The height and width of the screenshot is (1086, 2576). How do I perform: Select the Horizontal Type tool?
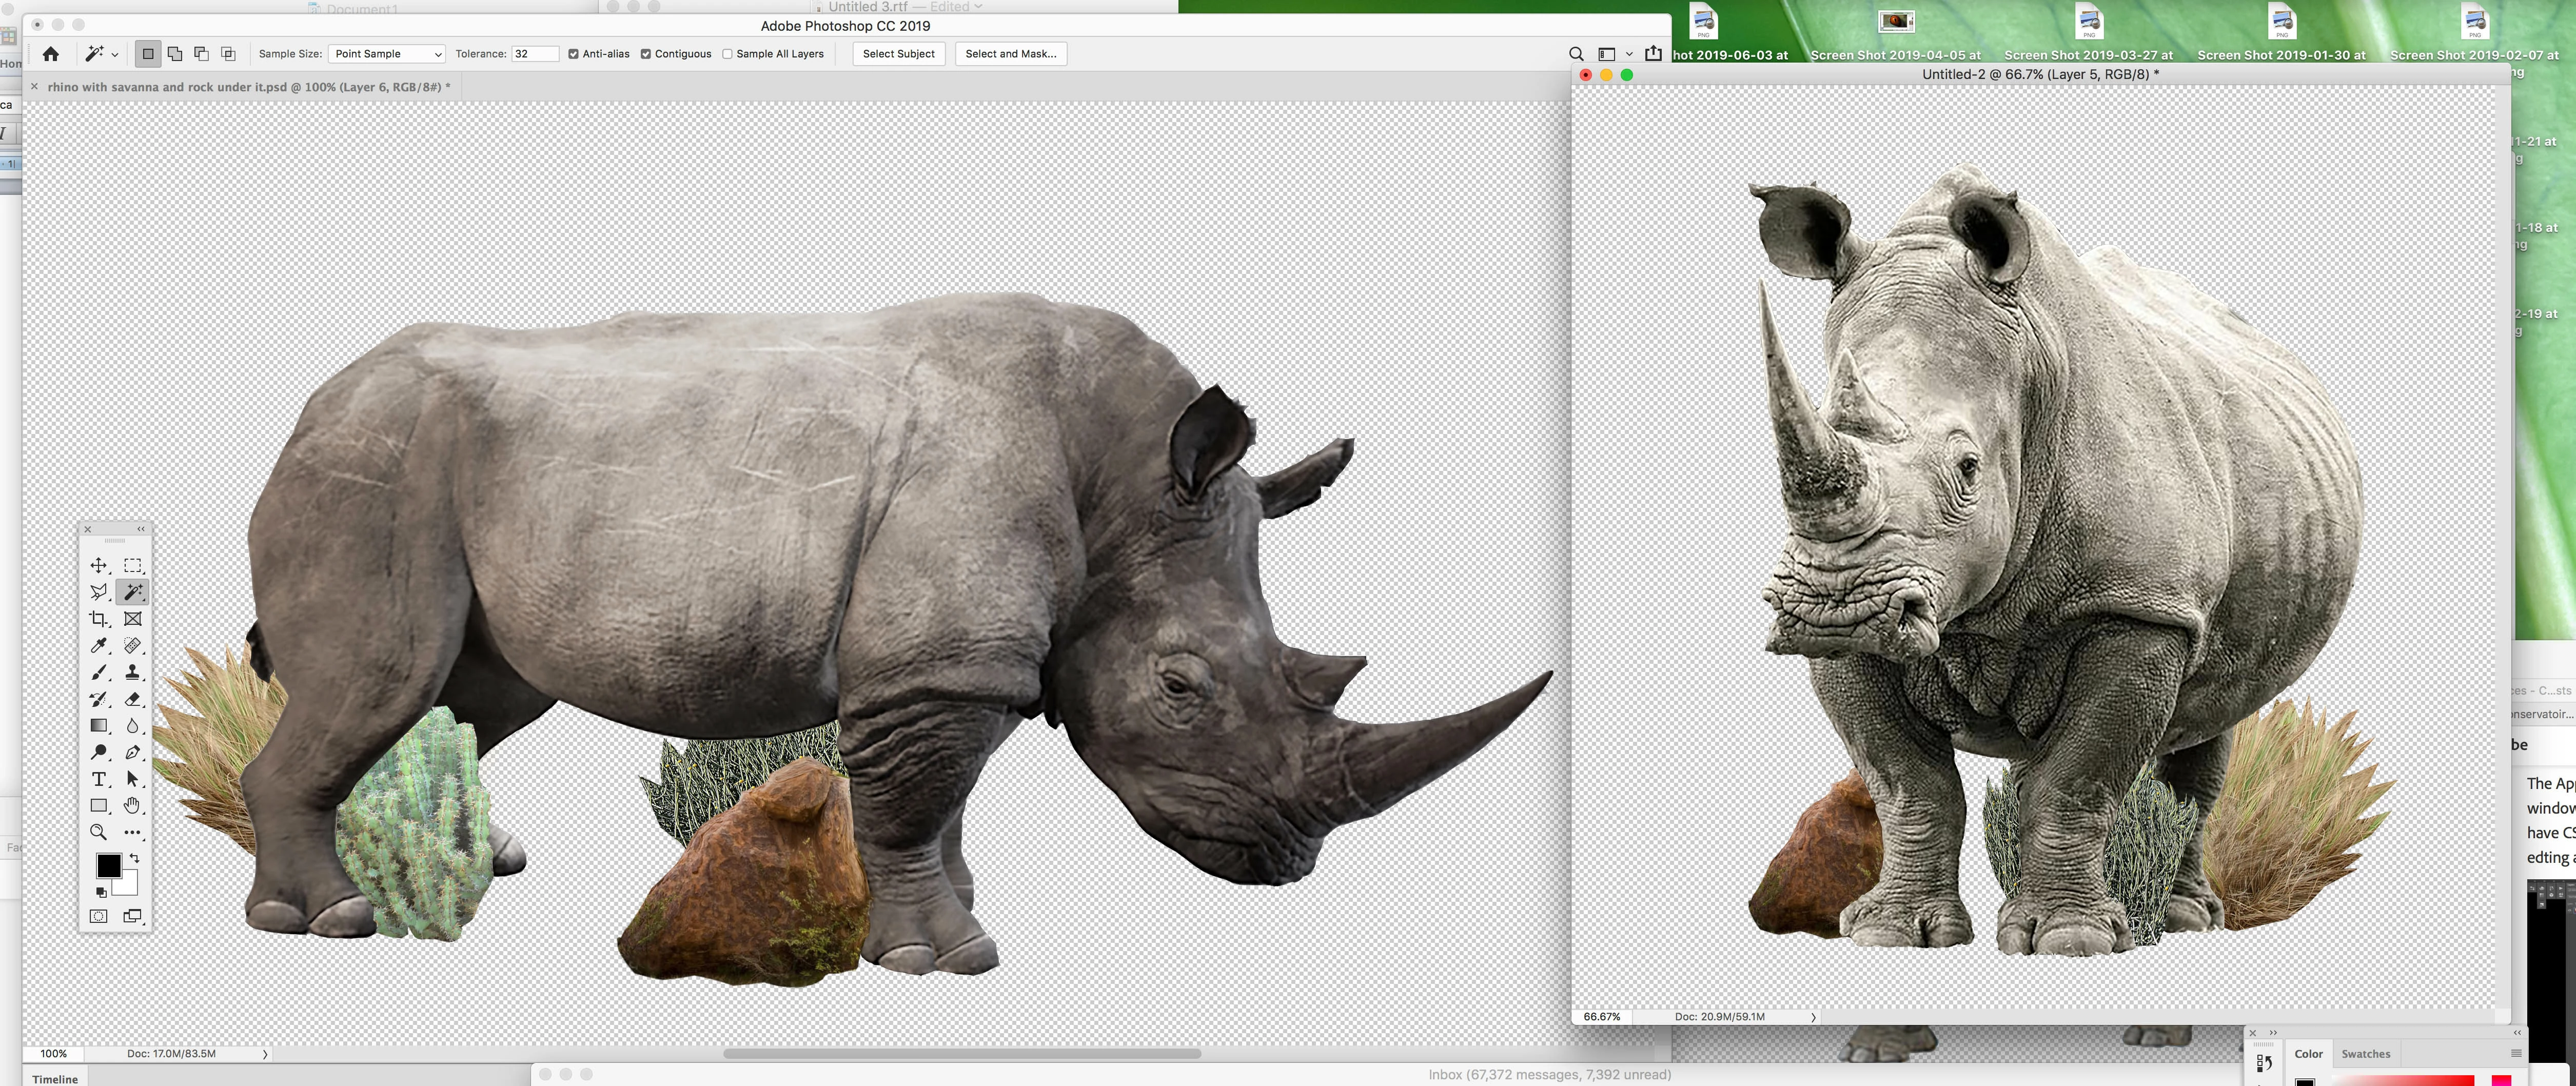98,779
